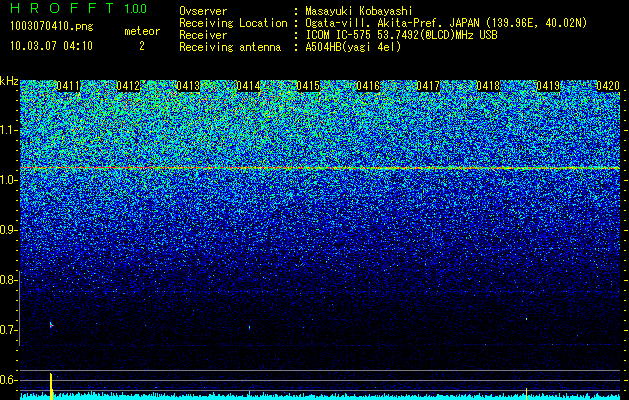Click the meteor echo near 0411 at 0.7 kHz
The width and height of the screenshot is (629, 400).
[51, 325]
